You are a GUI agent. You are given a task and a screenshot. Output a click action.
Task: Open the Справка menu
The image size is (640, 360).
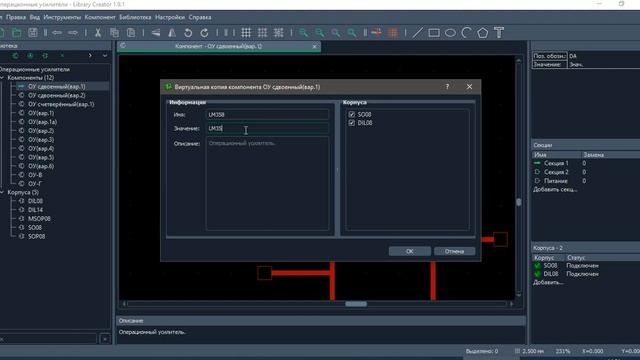(200, 17)
